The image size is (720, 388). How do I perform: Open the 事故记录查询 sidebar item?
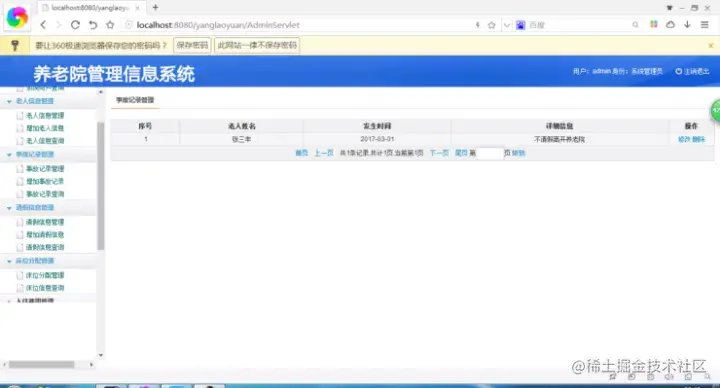point(45,194)
